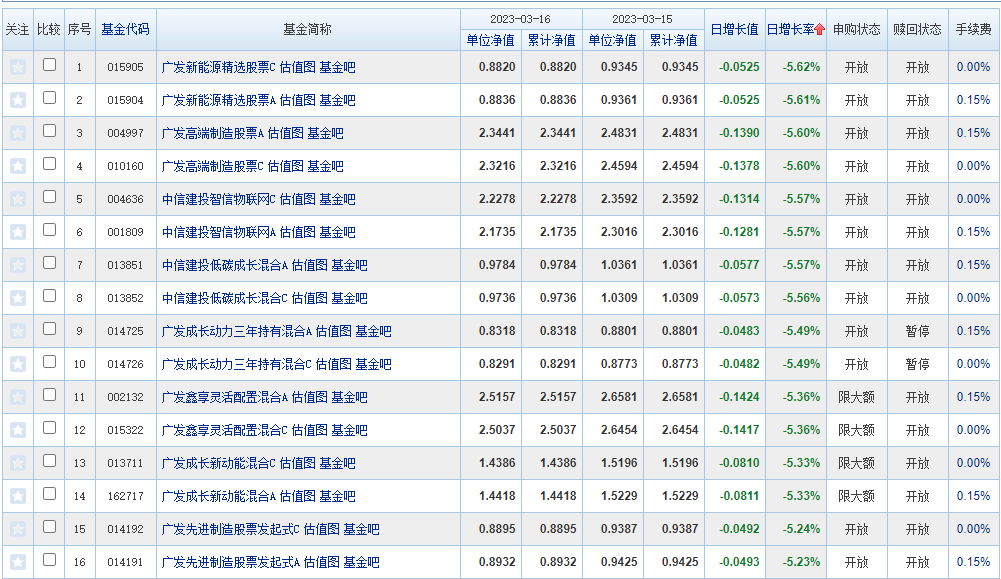Click red sort arrow beside 日增长率
This screenshot has width=1001, height=579.
coord(820,29)
